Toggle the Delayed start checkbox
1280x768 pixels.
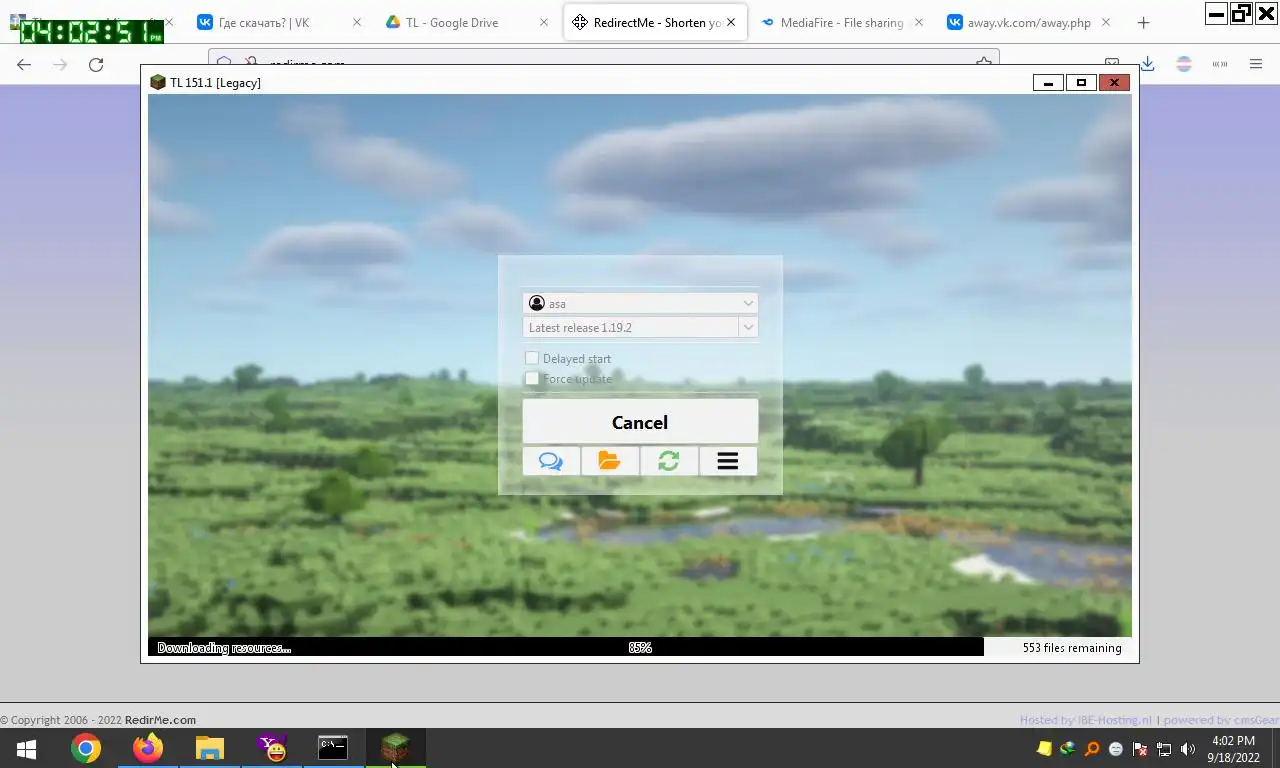click(532, 358)
